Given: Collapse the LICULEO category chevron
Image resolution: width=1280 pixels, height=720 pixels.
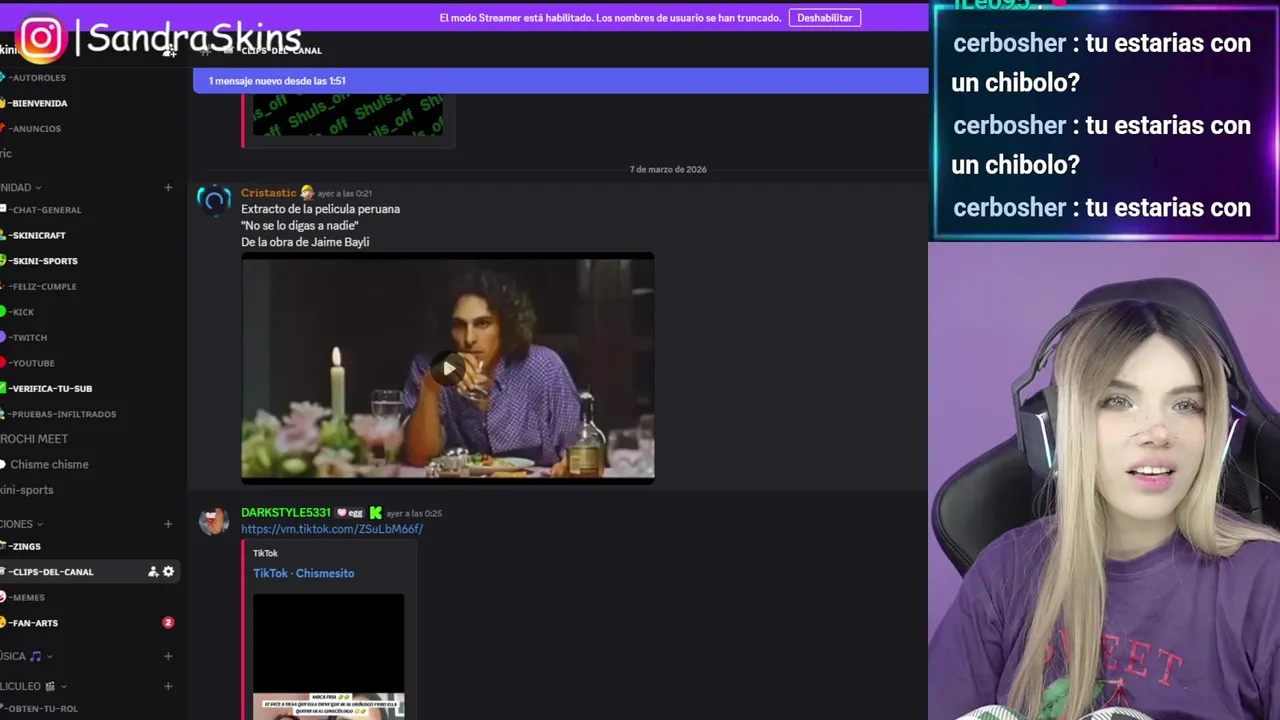Looking at the screenshot, I should pos(64,687).
